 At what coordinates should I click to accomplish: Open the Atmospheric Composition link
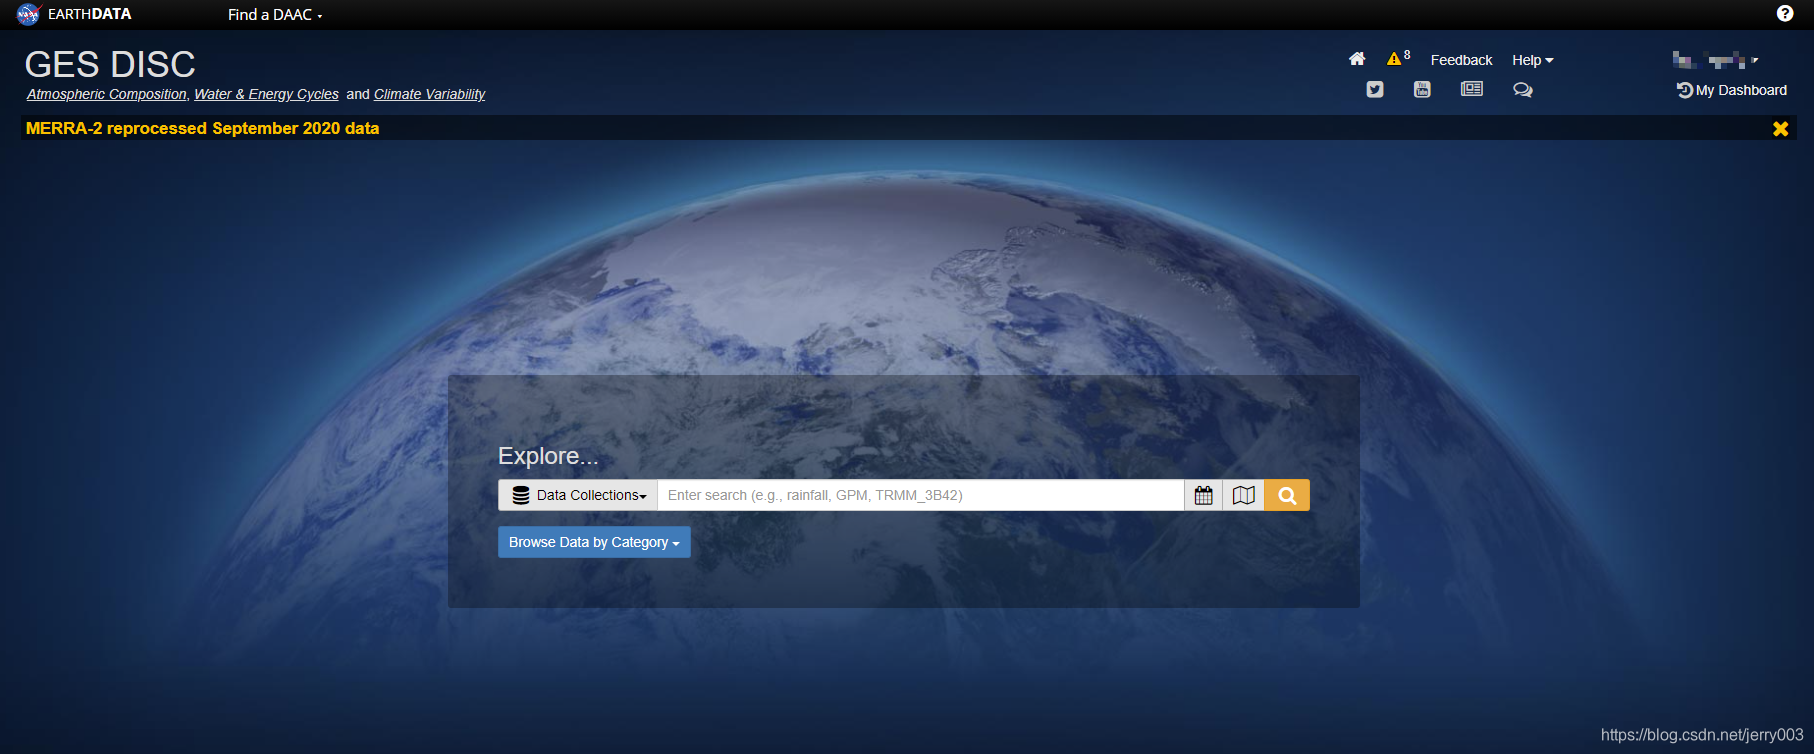tap(107, 94)
